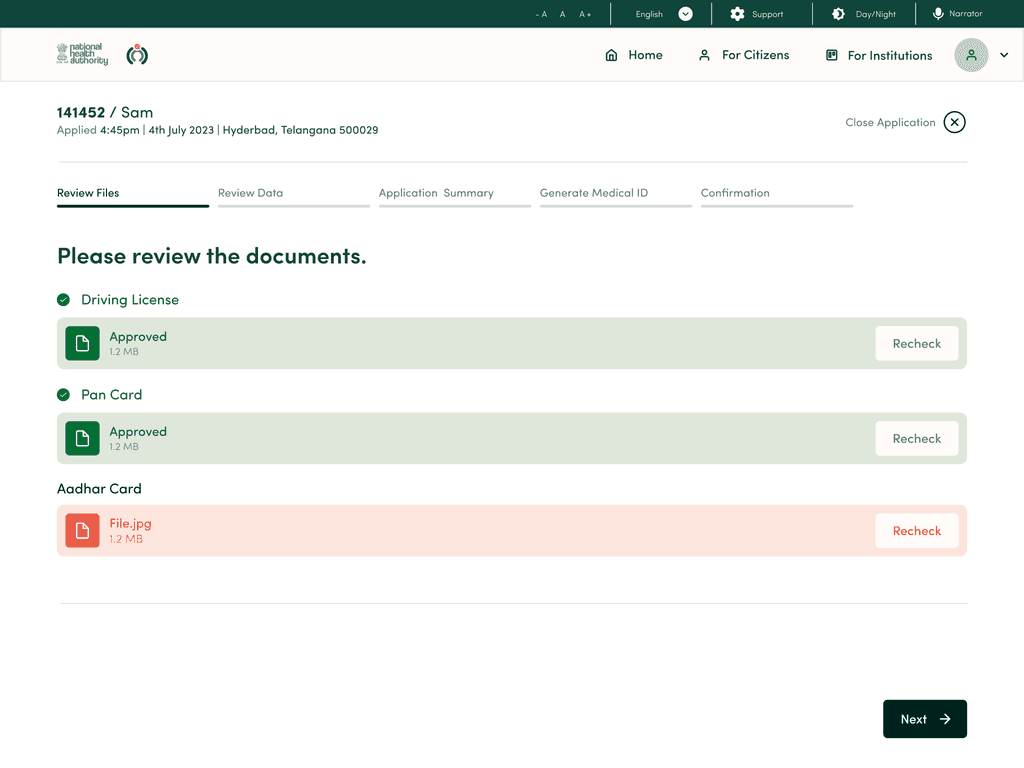This screenshot has height=768, width=1024.
Task: Expand the profile menu chevron
Action: (1004, 55)
